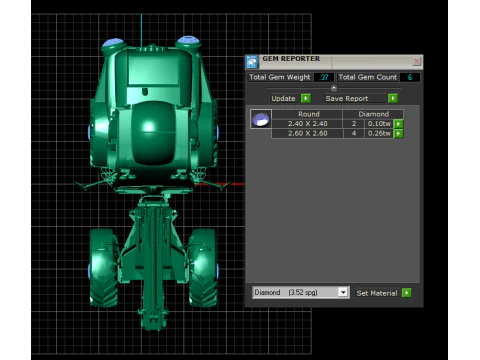480x360 pixels.
Task: Click the Total Gem Weight value field
Action: point(324,77)
